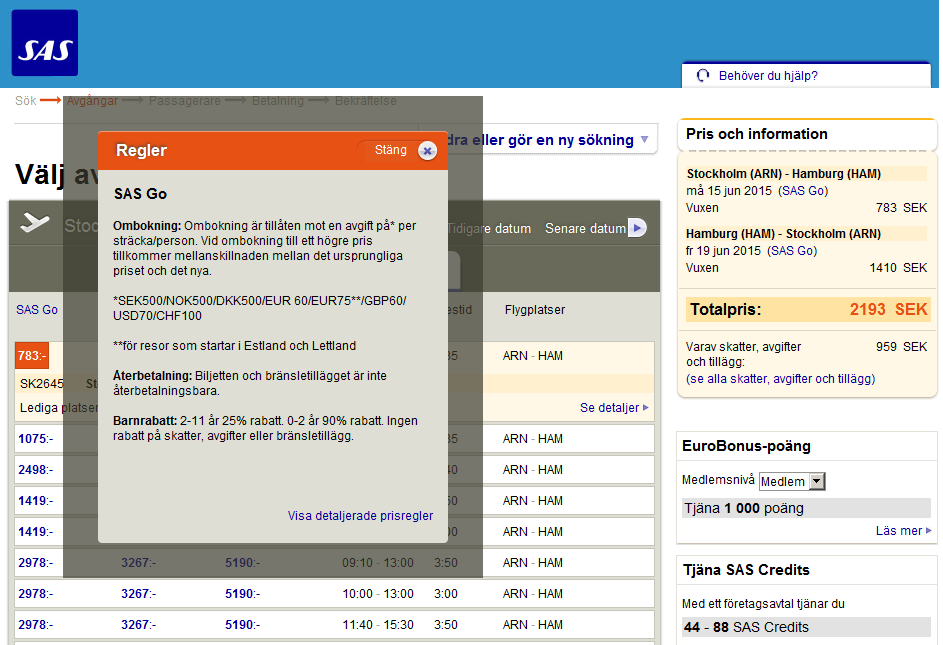Screen dimensions: 943x645
Task: Click the Senare datum arrow icon
Action: coord(637,228)
